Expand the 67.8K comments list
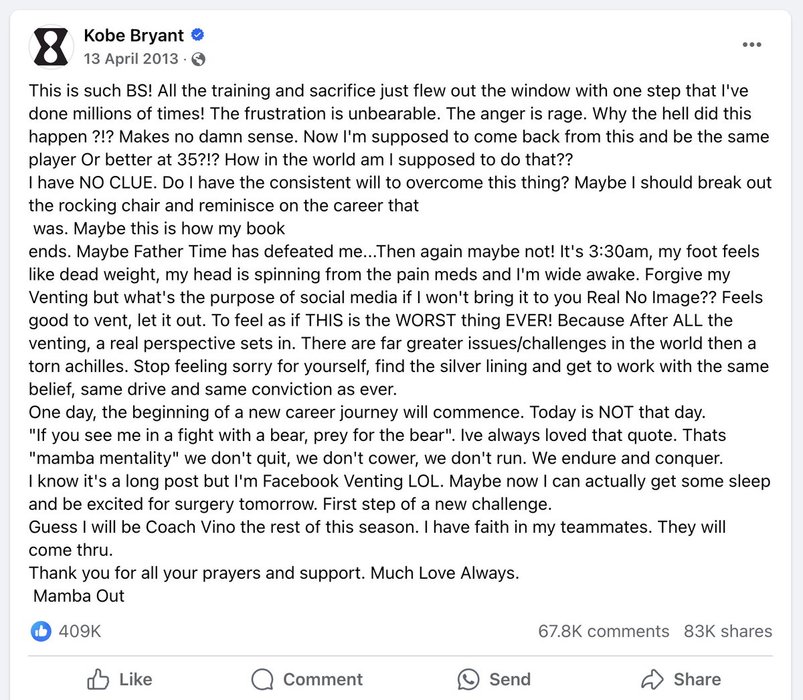The width and height of the screenshot is (803, 700). coord(603,631)
